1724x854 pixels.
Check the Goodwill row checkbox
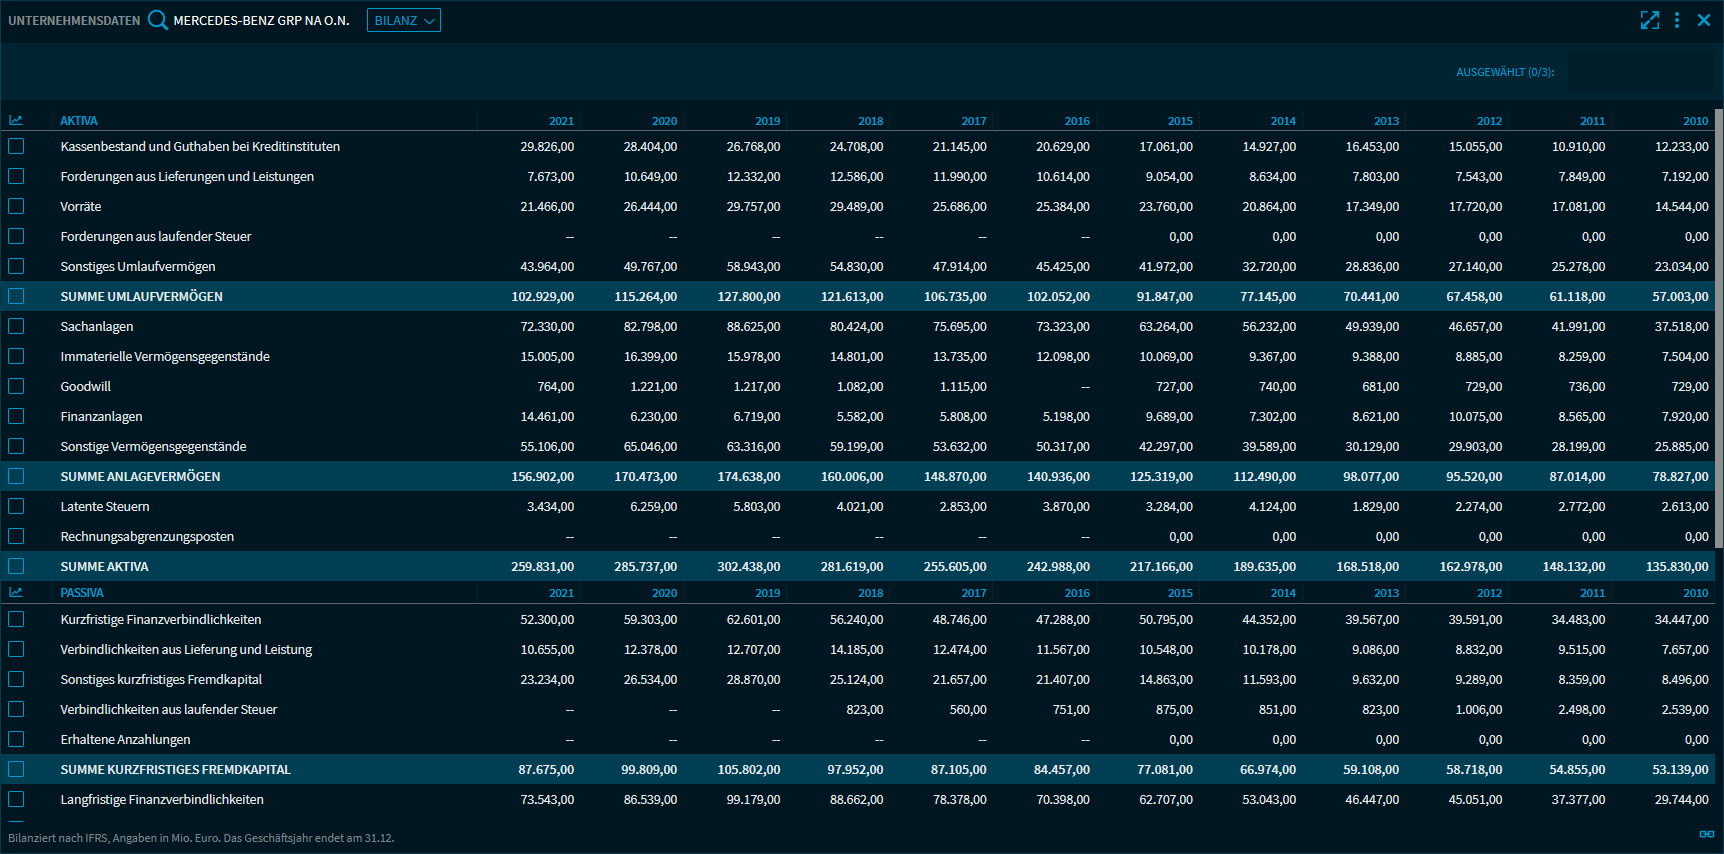[x=16, y=386]
